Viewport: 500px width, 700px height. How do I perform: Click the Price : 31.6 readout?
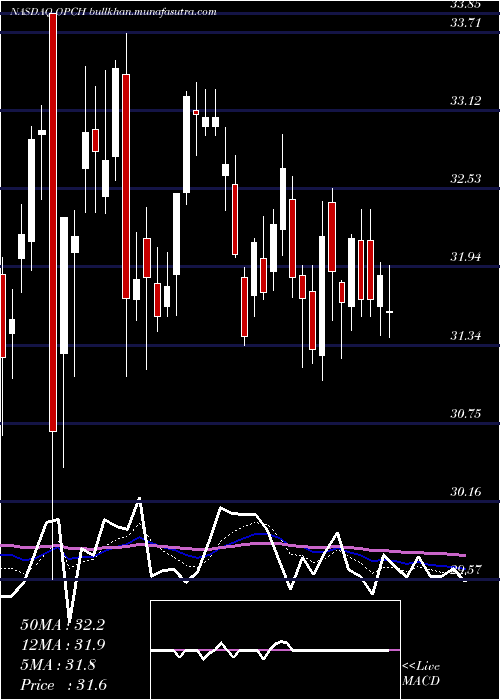(x=63, y=685)
